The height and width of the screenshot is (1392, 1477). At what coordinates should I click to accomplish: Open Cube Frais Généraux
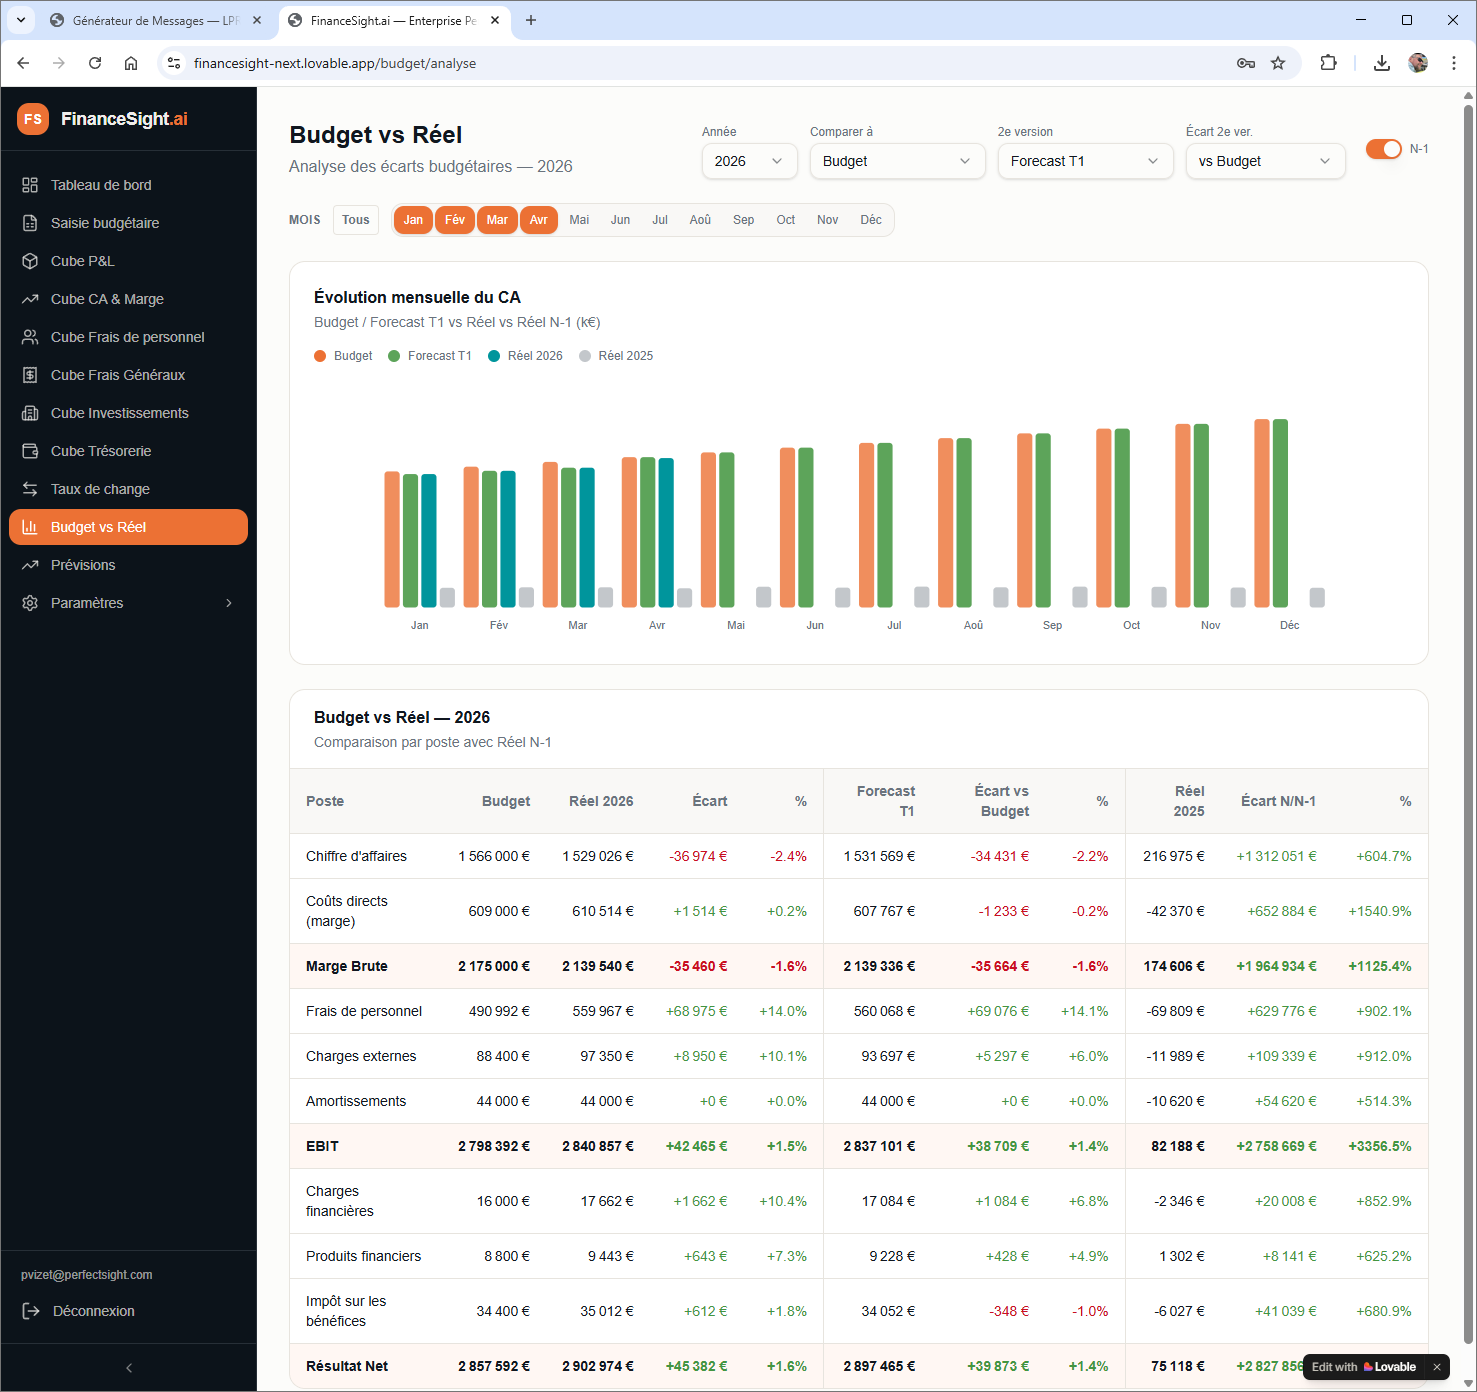[128, 375]
